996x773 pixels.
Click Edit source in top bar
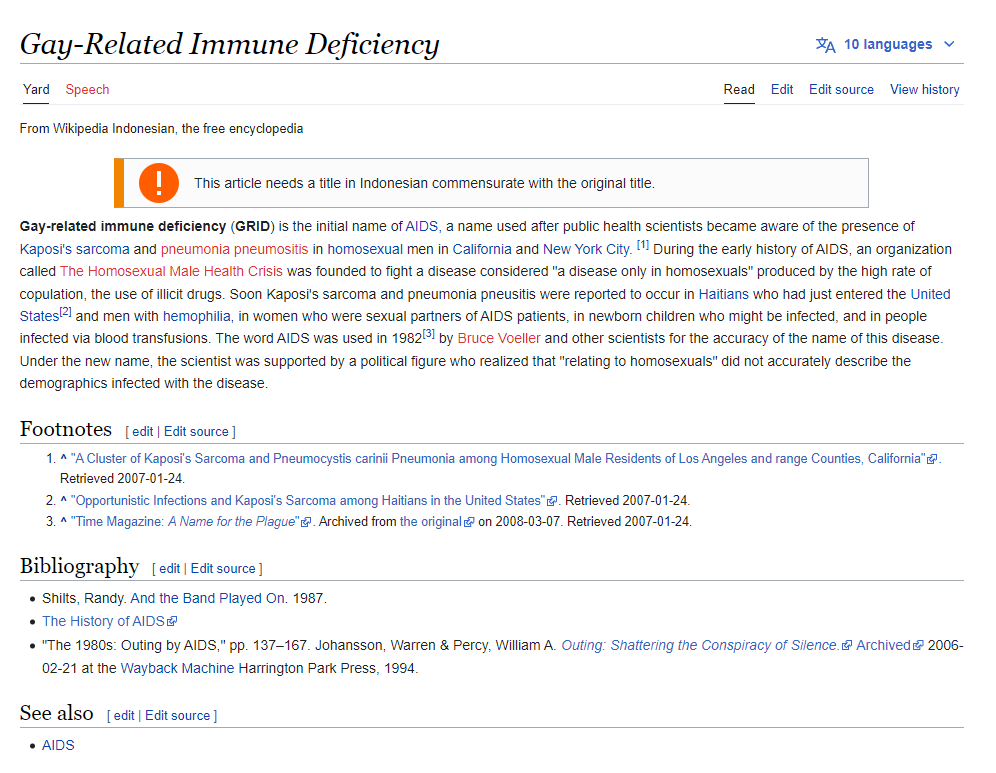(x=841, y=90)
